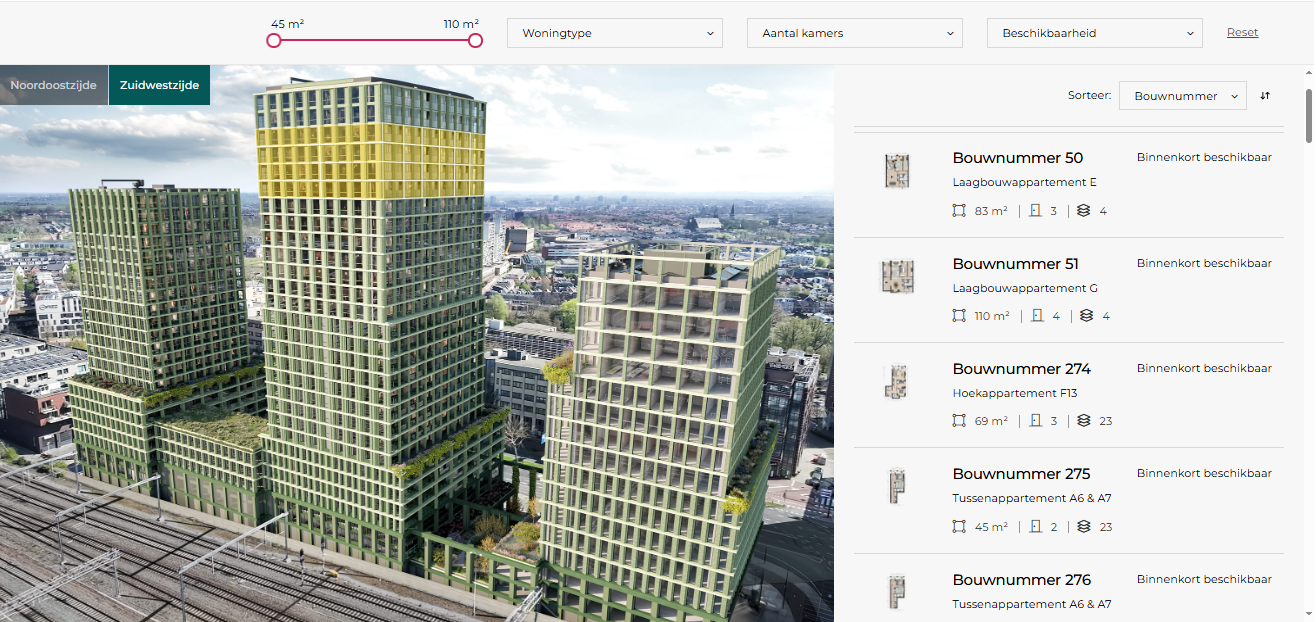This screenshot has height=622, width=1316.
Task: Open floor plan thumbnail of Bouwnummer 50
Action: 897,171
